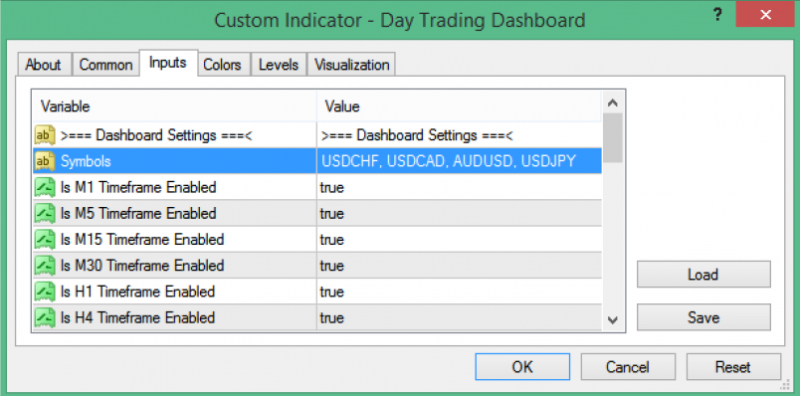The height and width of the screenshot is (396, 800).
Task: Select the 'Is M1 Timeframe Enabled' variable name
Action: (138, 187)
